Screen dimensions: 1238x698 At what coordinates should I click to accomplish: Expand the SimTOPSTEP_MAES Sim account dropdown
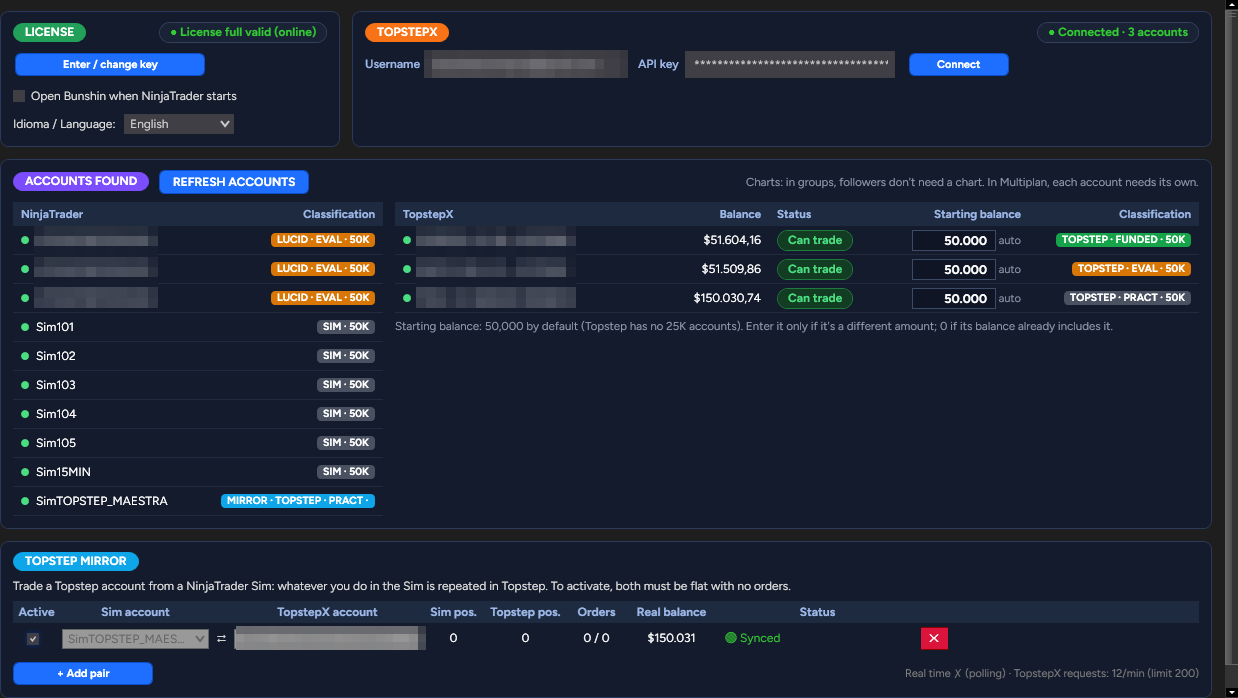pyautogui.click(x=135, y=638)
